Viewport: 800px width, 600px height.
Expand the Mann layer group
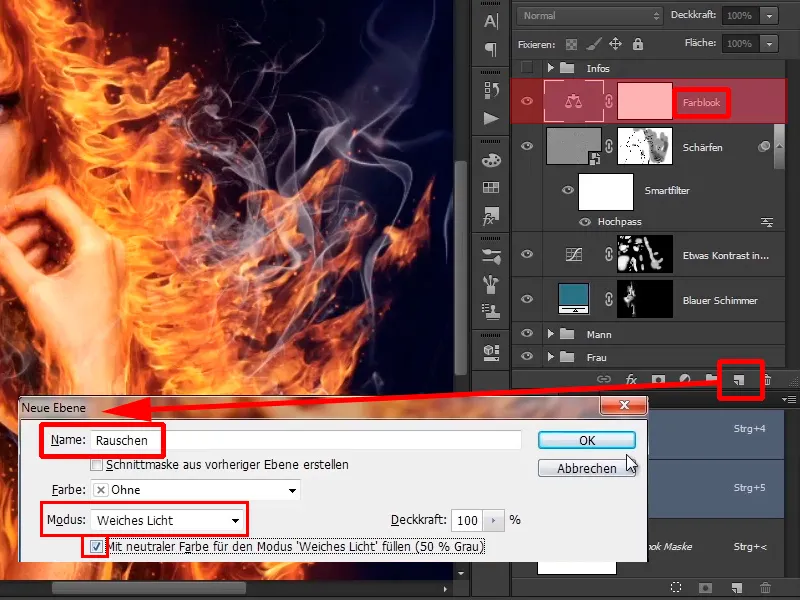551,334
